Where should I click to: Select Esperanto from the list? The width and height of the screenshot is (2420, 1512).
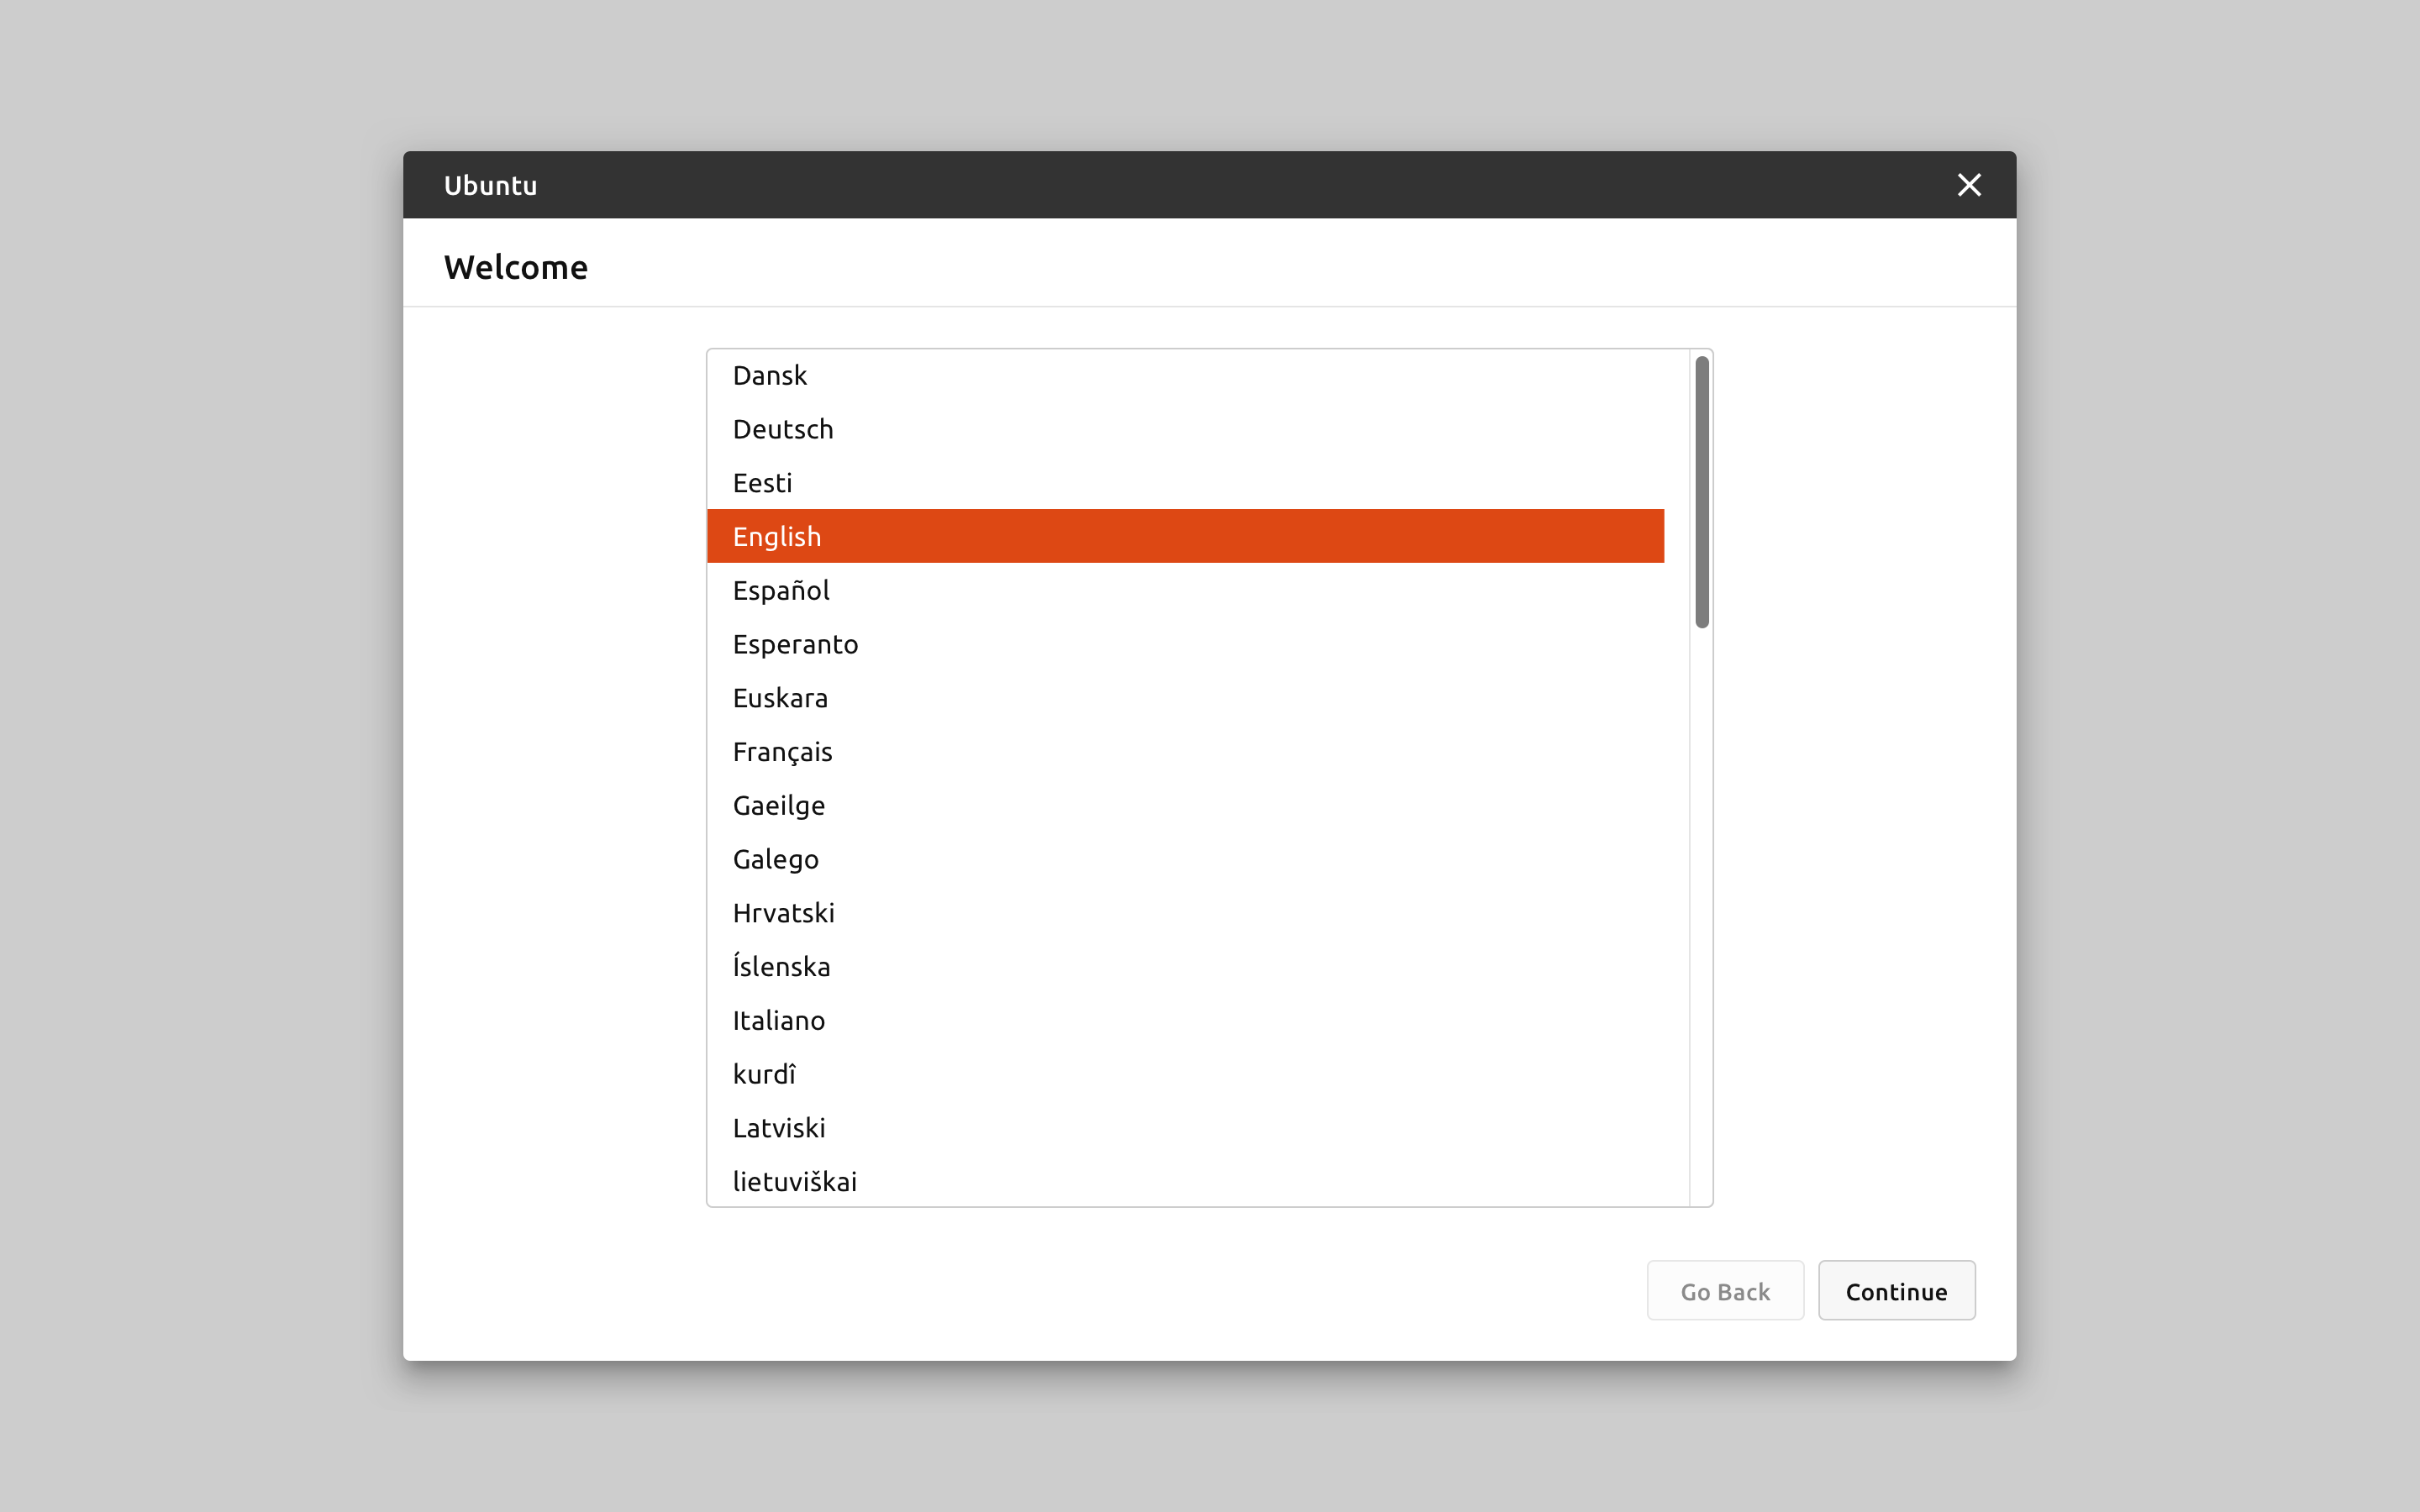[x=795, y=644]
